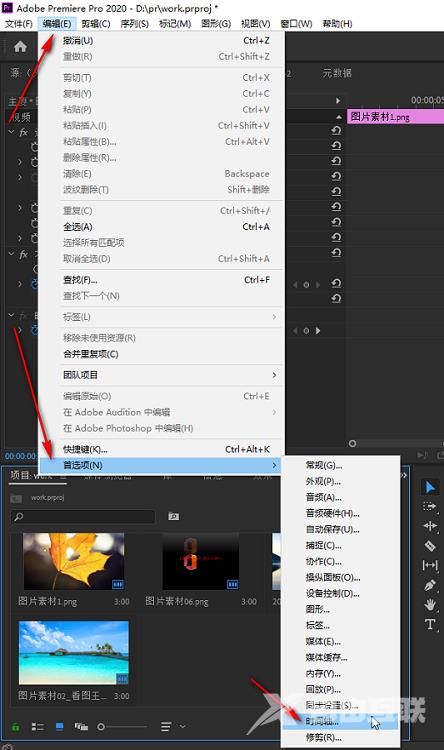Open 音频硬件(H)... preferences
This screenshot has height=750, width=444.
click(341, 513)
